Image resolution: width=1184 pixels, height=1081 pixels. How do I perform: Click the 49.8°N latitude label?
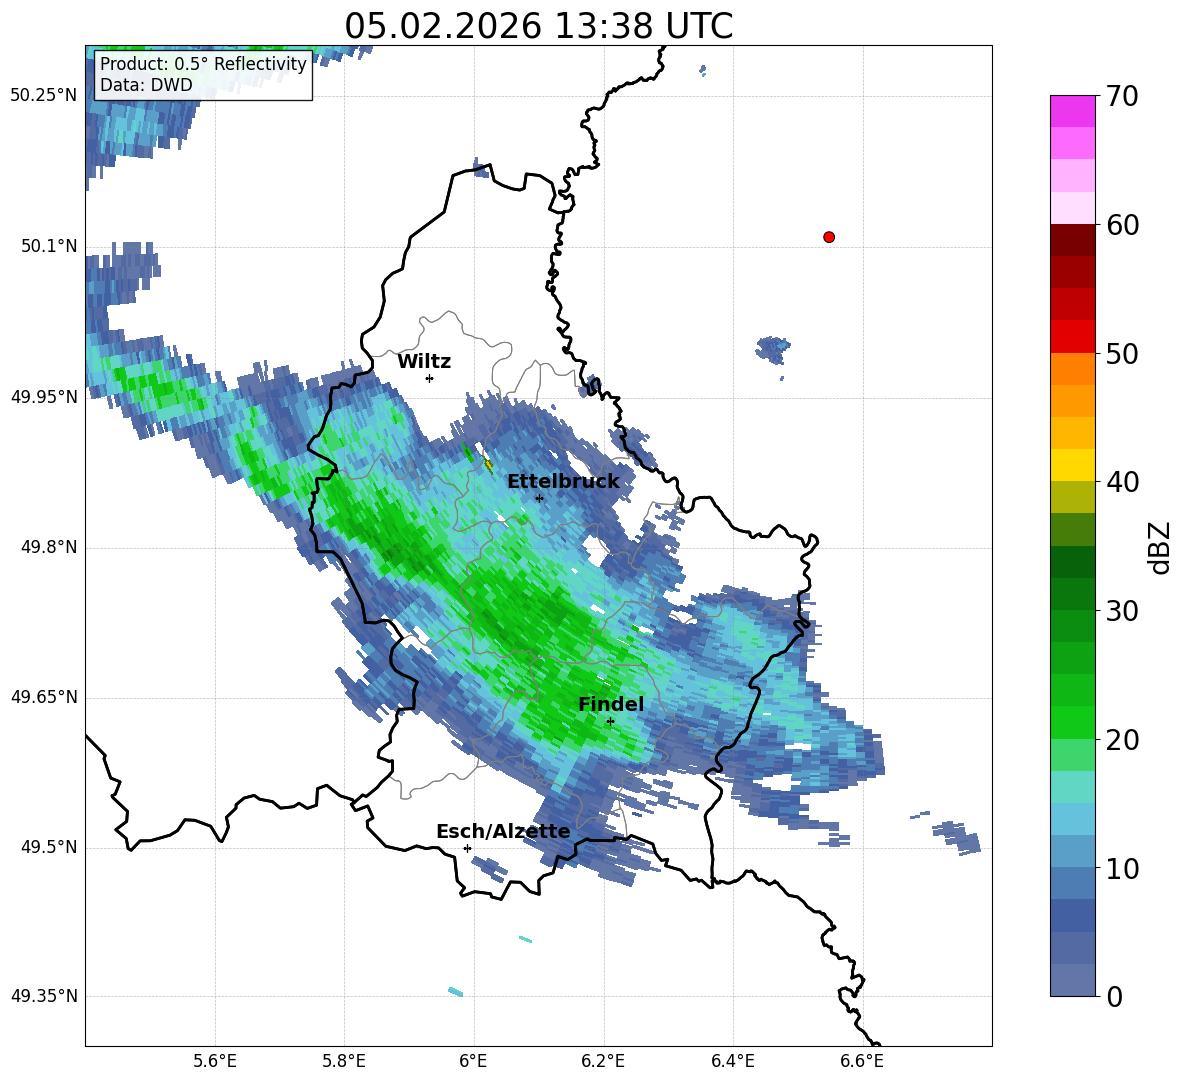[x=49, y=547]
